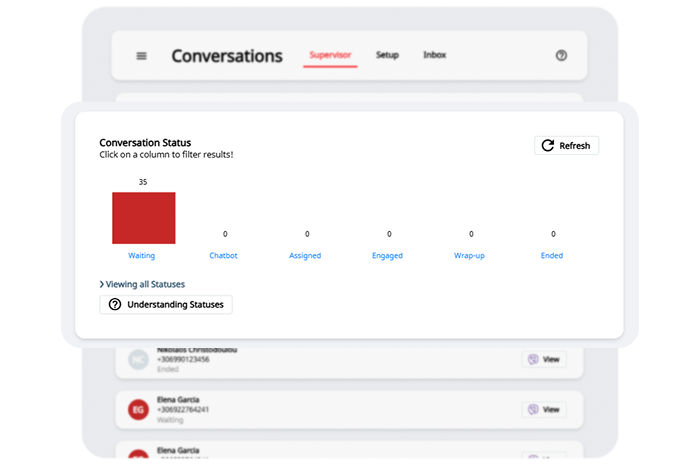
Task: Click the red Waiting bar in the chart
Action: (143, 218)
